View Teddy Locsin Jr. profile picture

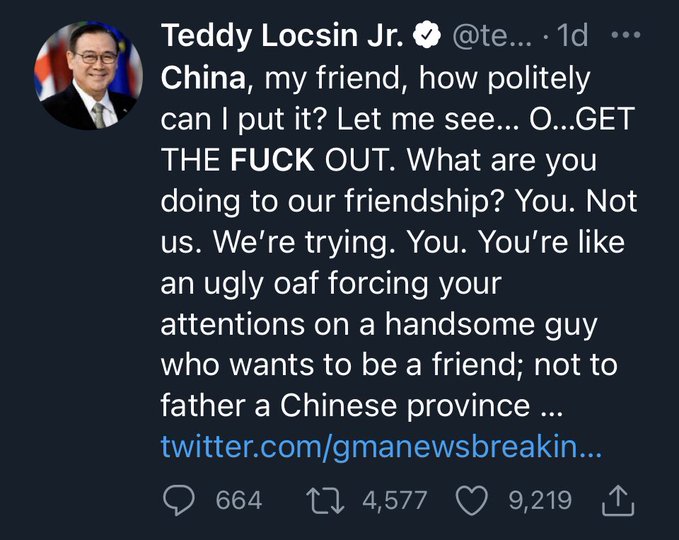(88, 76)
